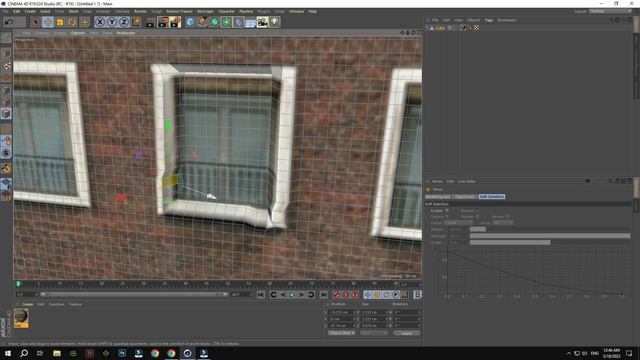Click the Apply button in Coordinates
The width and height of the screenshot is (640, 360).
(x=407, y=333)
